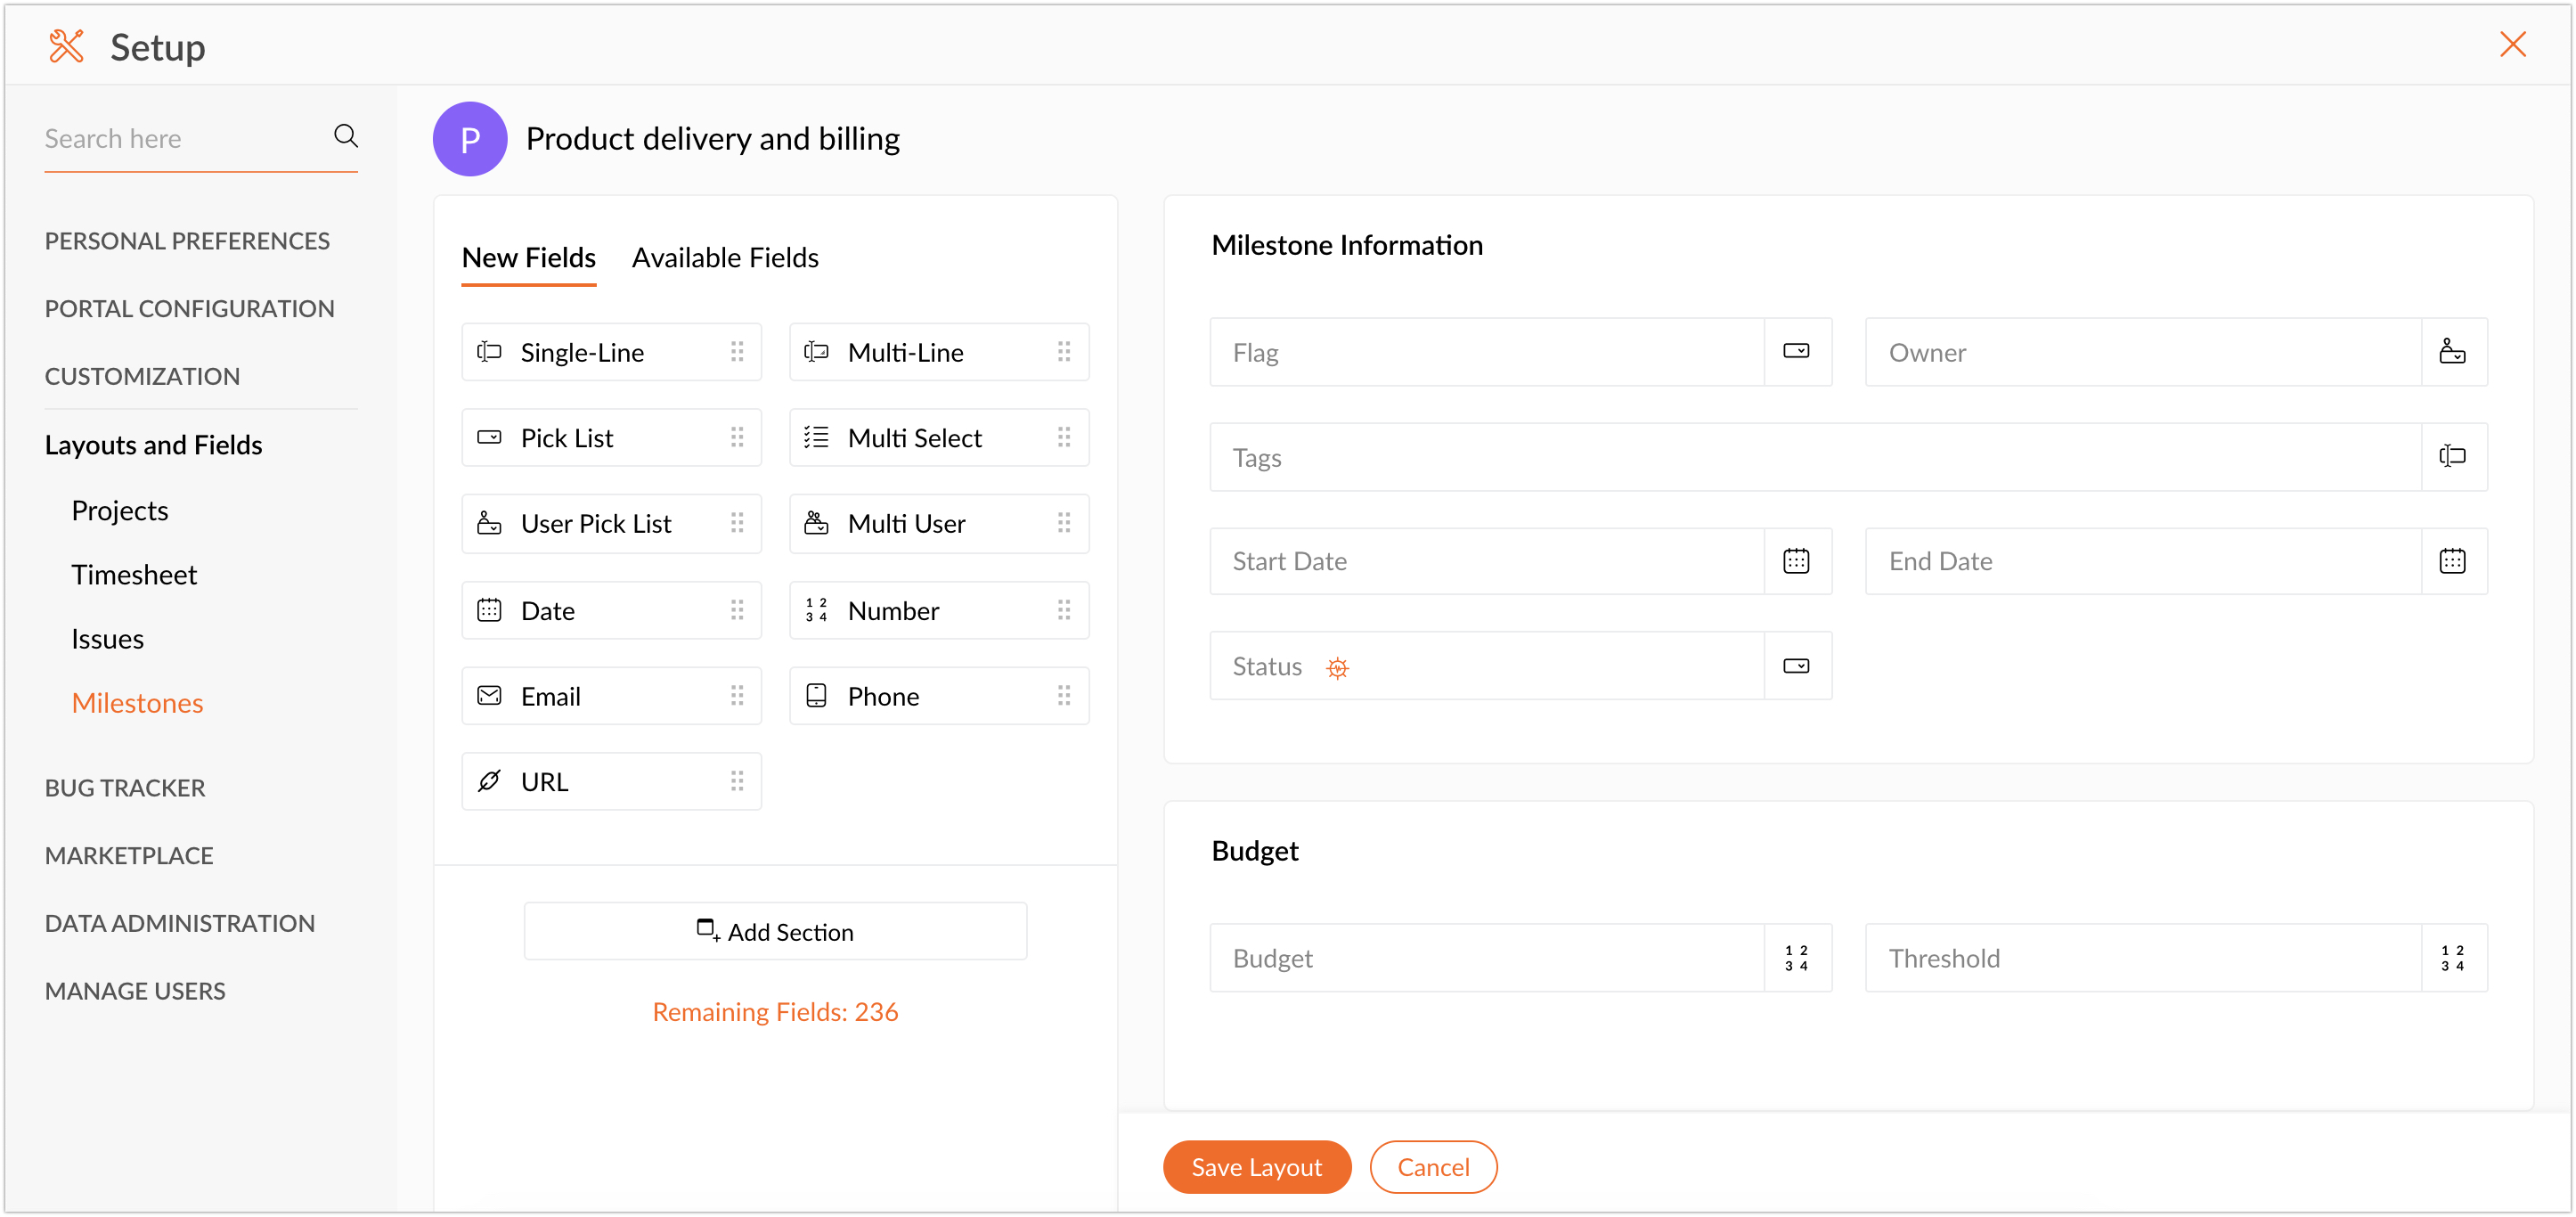
Task: Switch to the Available Fields tab
Action: tap(725, 258)
